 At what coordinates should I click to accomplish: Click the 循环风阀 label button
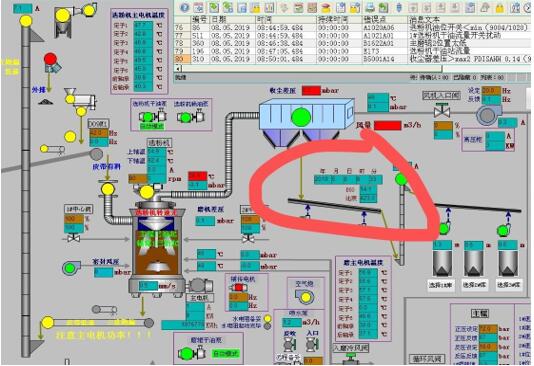pos(426,358)
